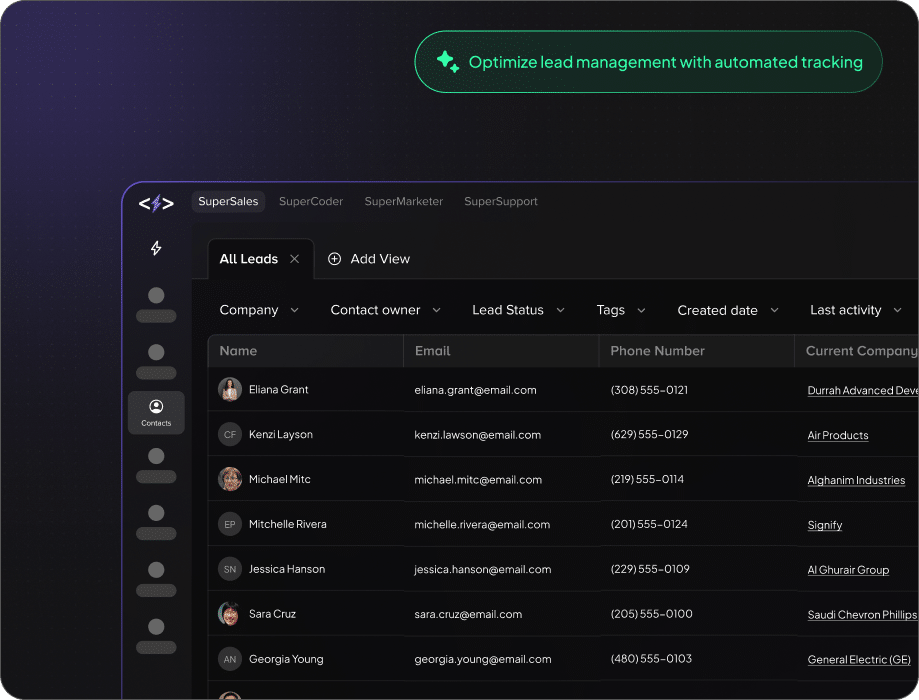Open the Alghanim Industries company link
Viewport: 919px width, 700px height.
pos(856,480)
